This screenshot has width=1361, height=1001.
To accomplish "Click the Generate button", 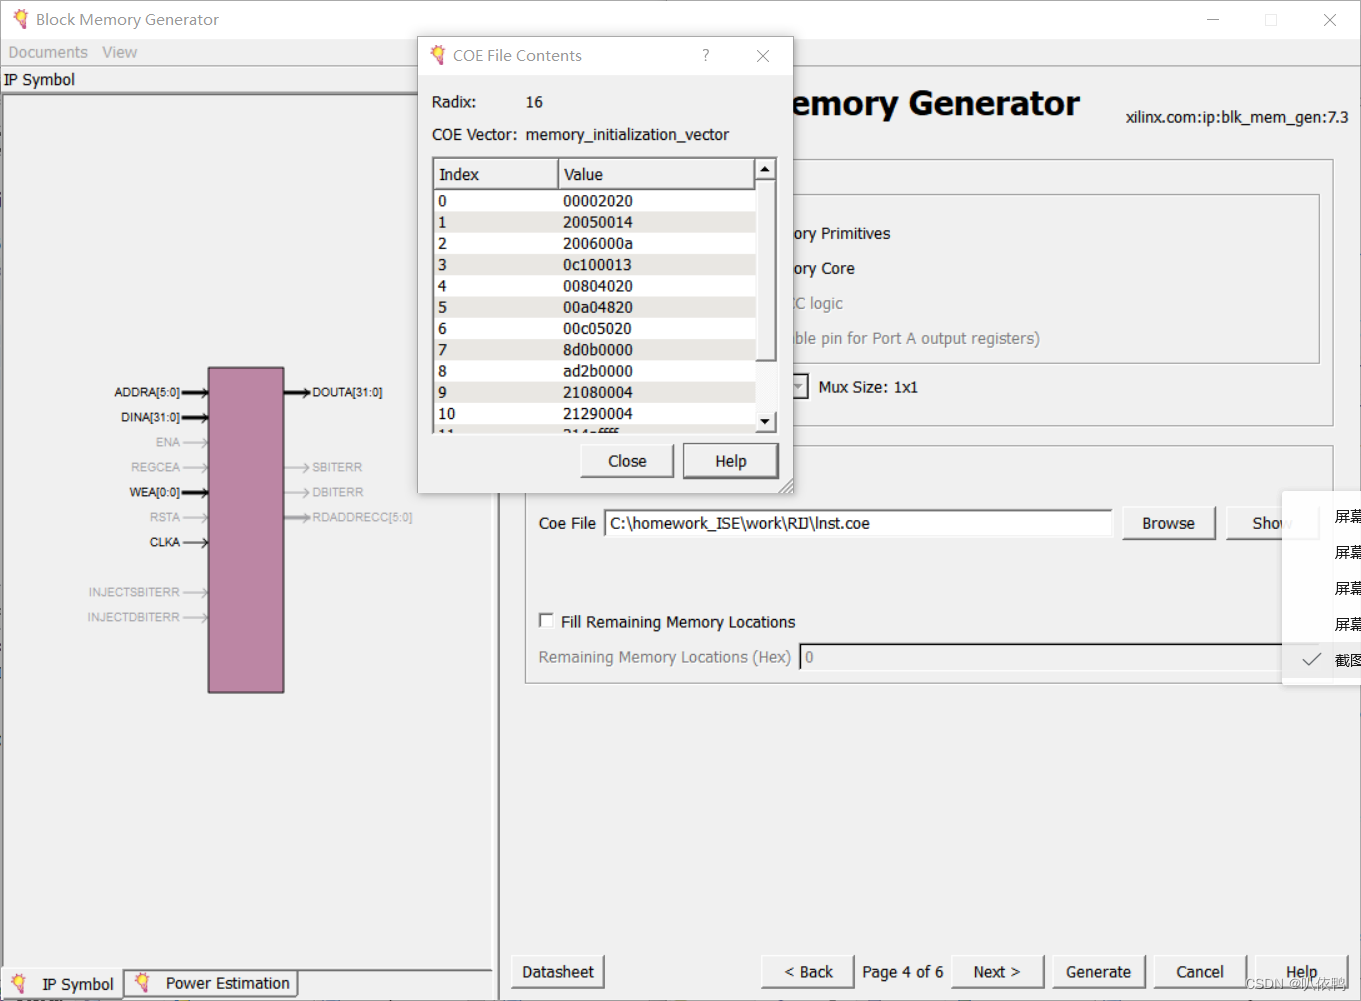I will click(1098, 972).
